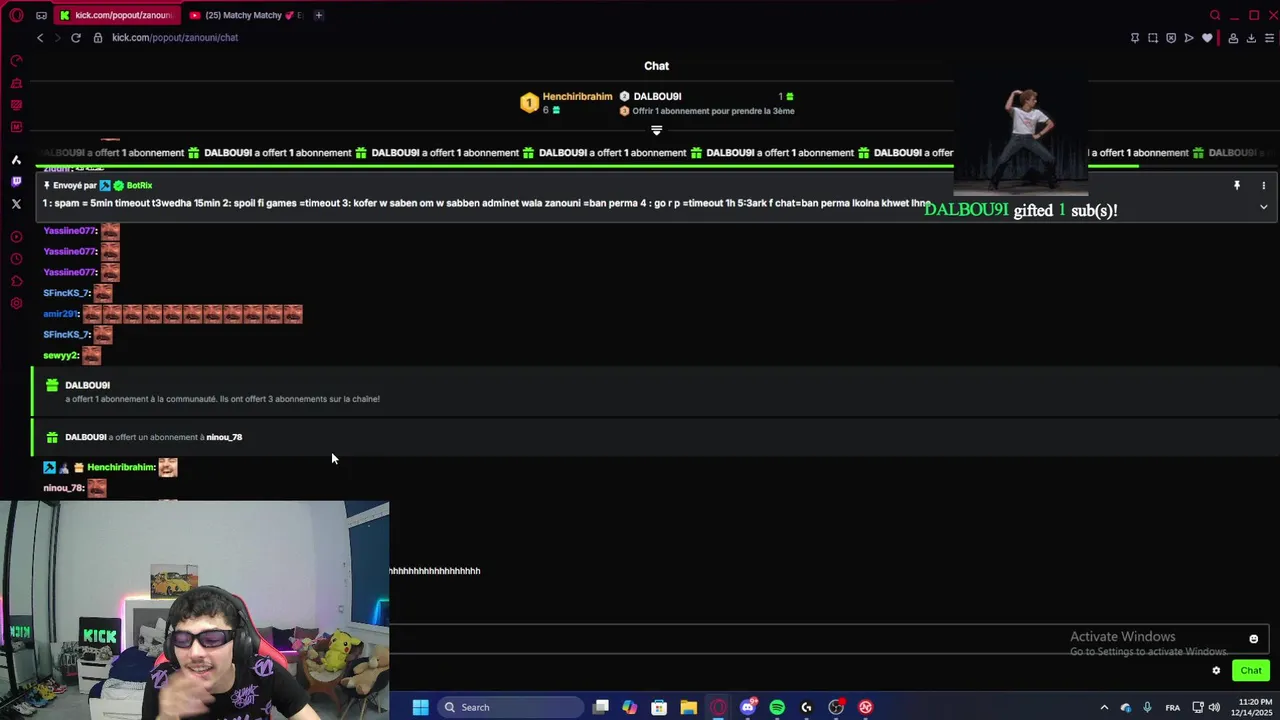This screenshot has width=1280, height=720.
Task: Show hidden system tray icons
Action: coord(1104,707)
